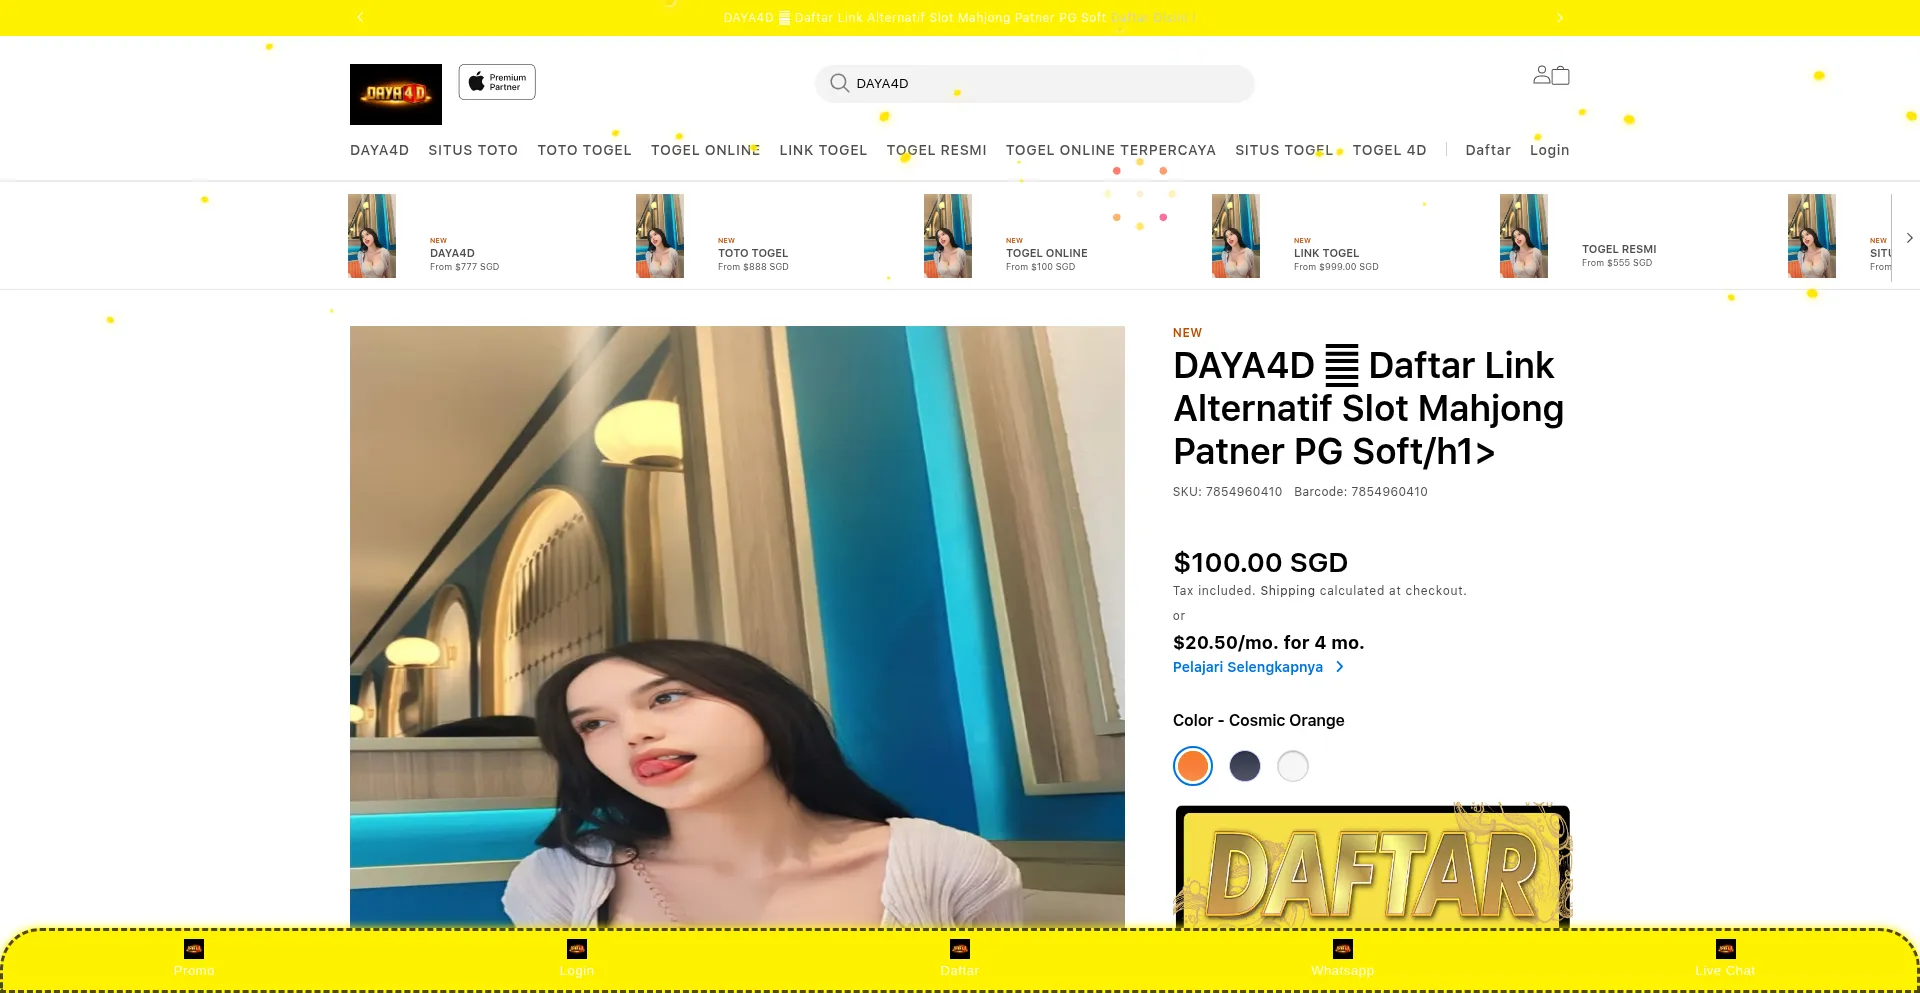
Task: Click SKU: 7854960410 text
Action: [1227, 492]
